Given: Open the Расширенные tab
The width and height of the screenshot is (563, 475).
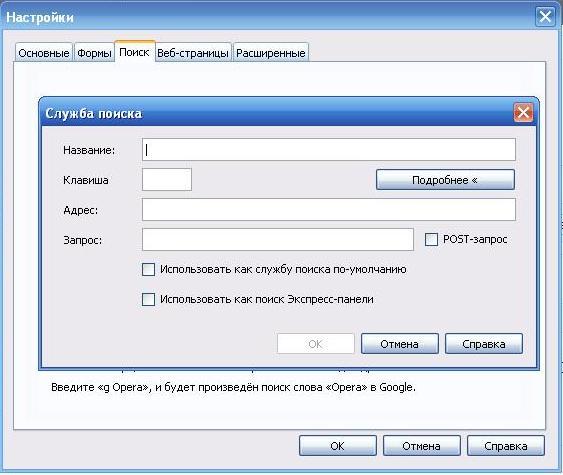Looking at the screenshot, I should click(271, 53).
